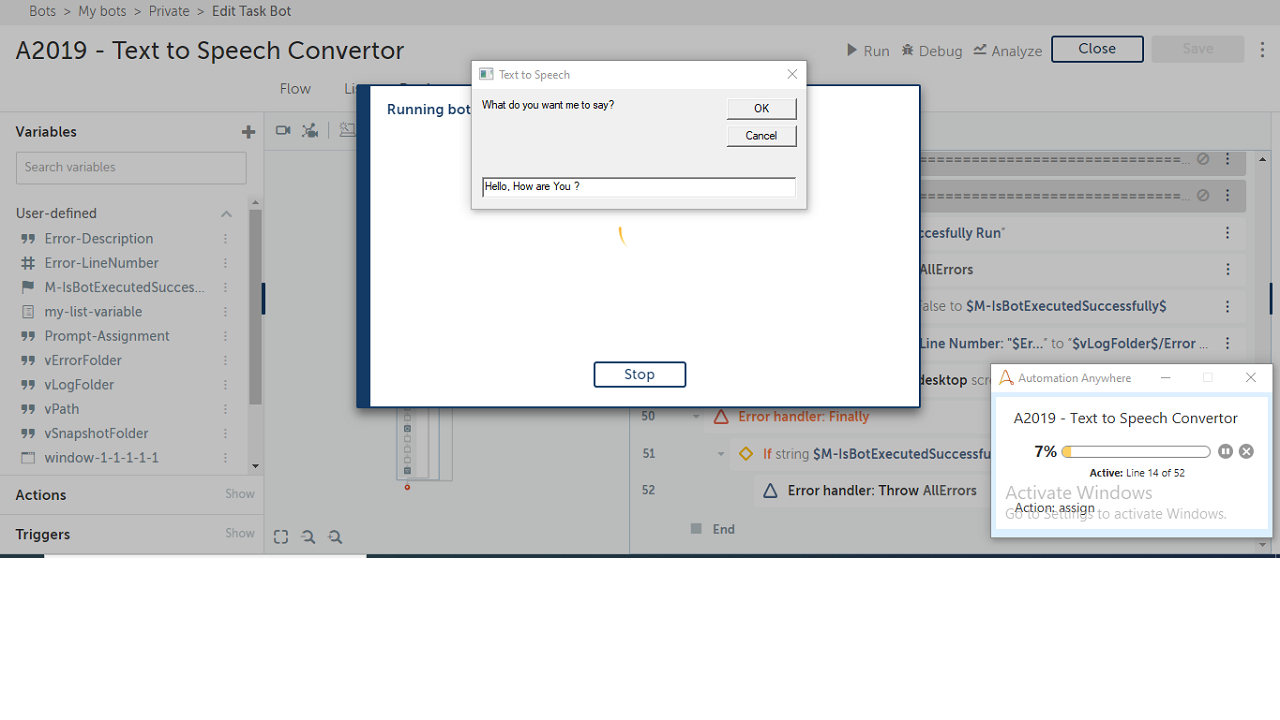Screen dimensions: 1280x720
Task: Click the Throw error handler triangle icon on line 52
Action: [770, 491]
